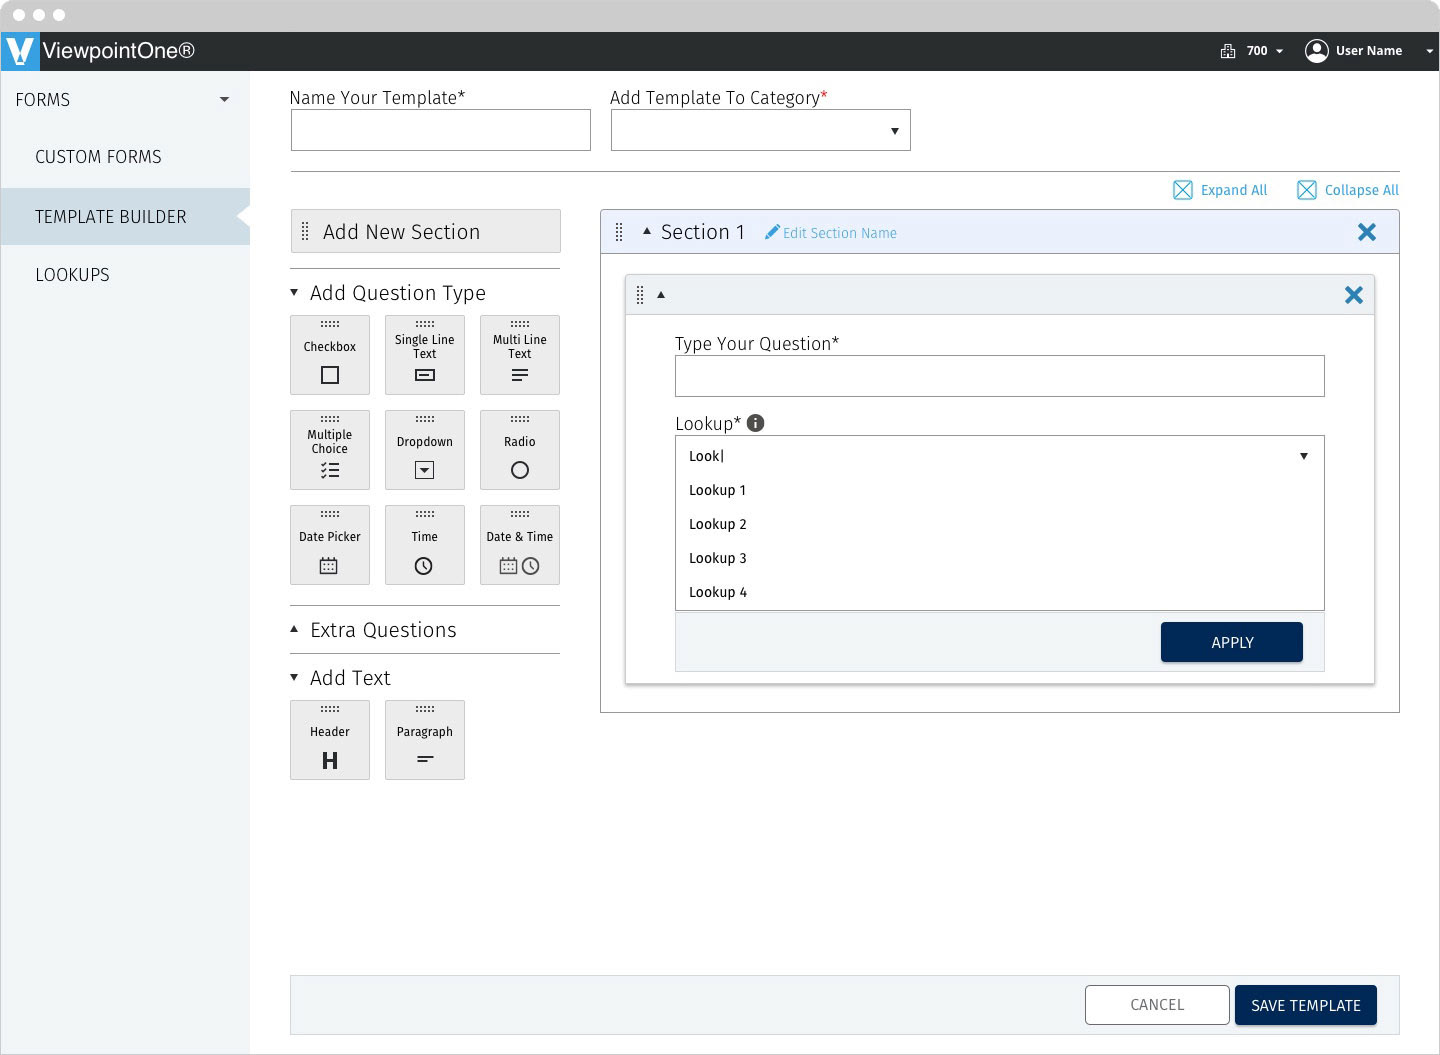Click the APPLY button
The height and width of the screenshot is (1055, 1440).
tap(1232, 642)
